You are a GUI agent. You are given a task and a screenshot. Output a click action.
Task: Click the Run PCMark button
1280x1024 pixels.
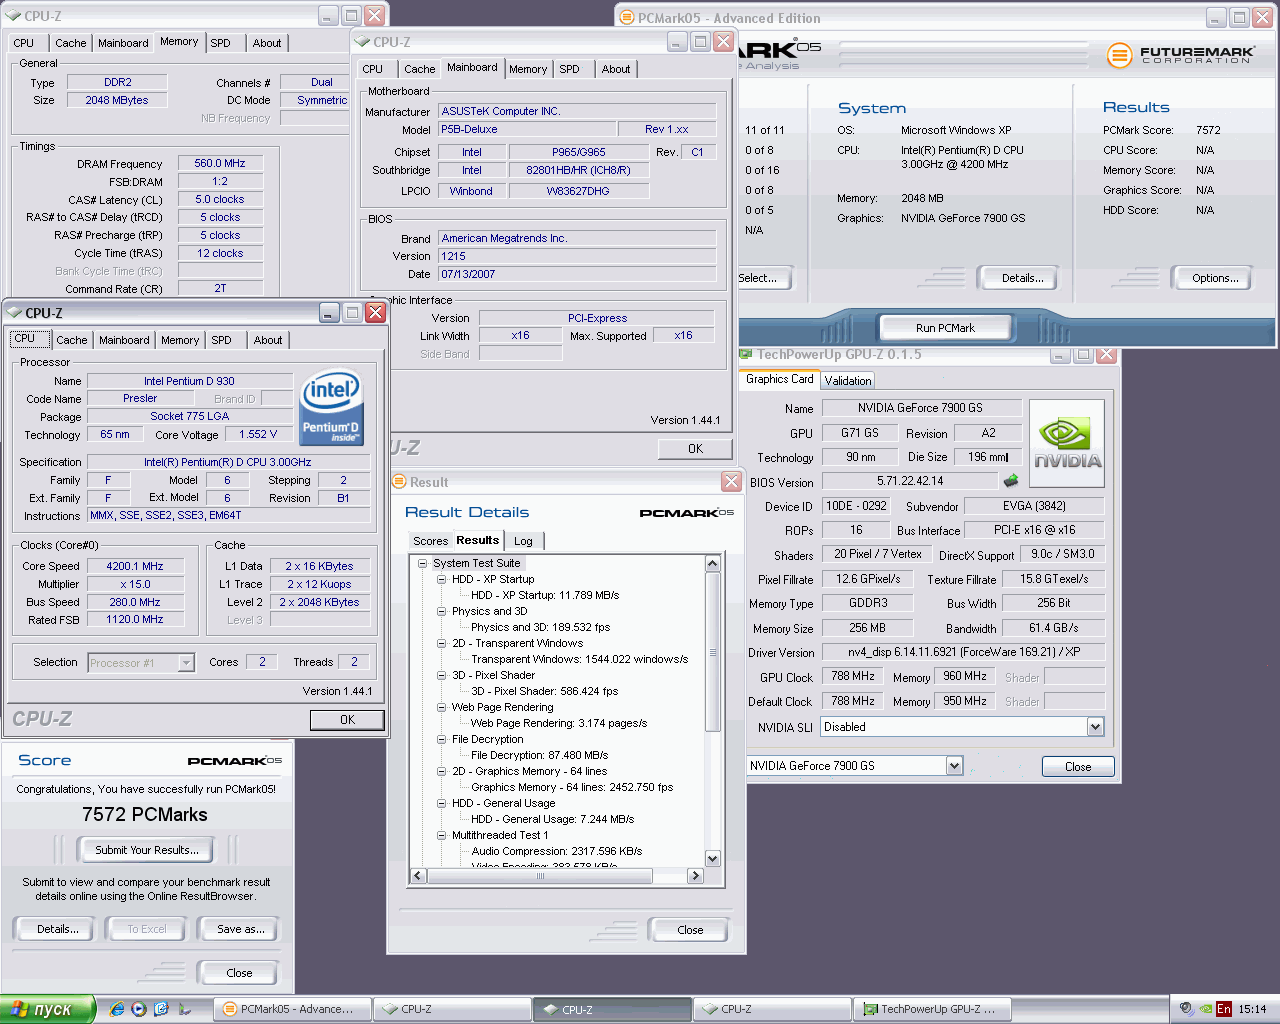click(945, 328)
